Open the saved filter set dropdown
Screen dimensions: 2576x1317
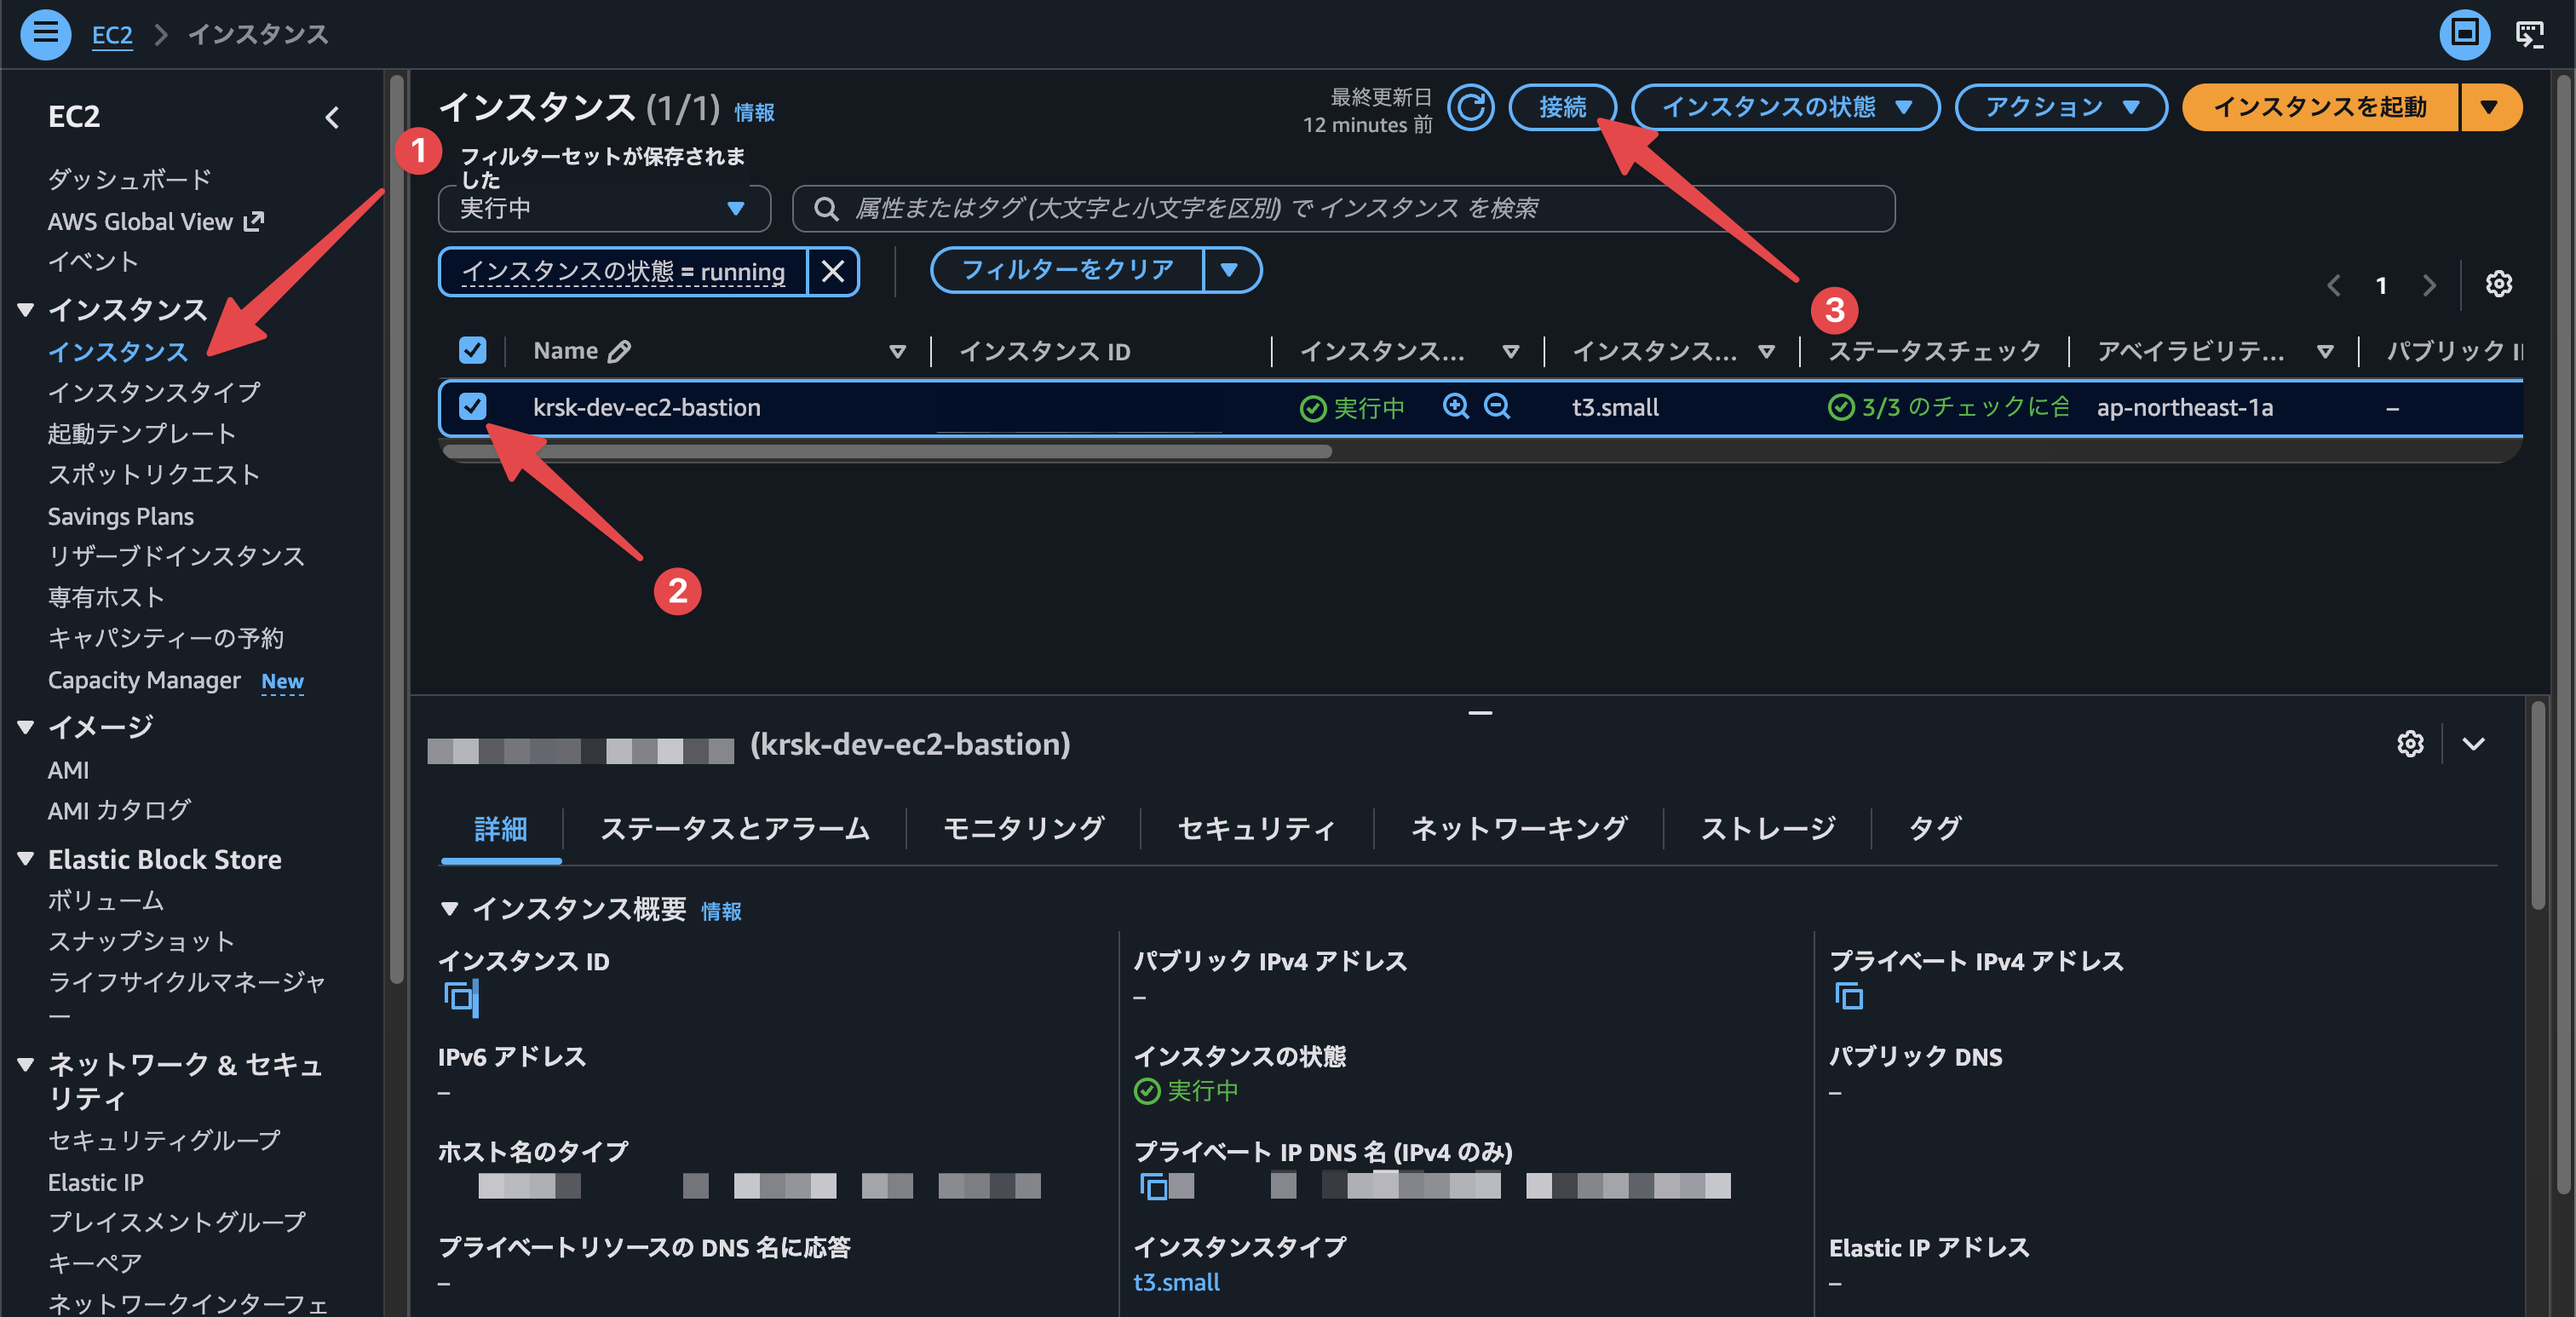(604, 209)
